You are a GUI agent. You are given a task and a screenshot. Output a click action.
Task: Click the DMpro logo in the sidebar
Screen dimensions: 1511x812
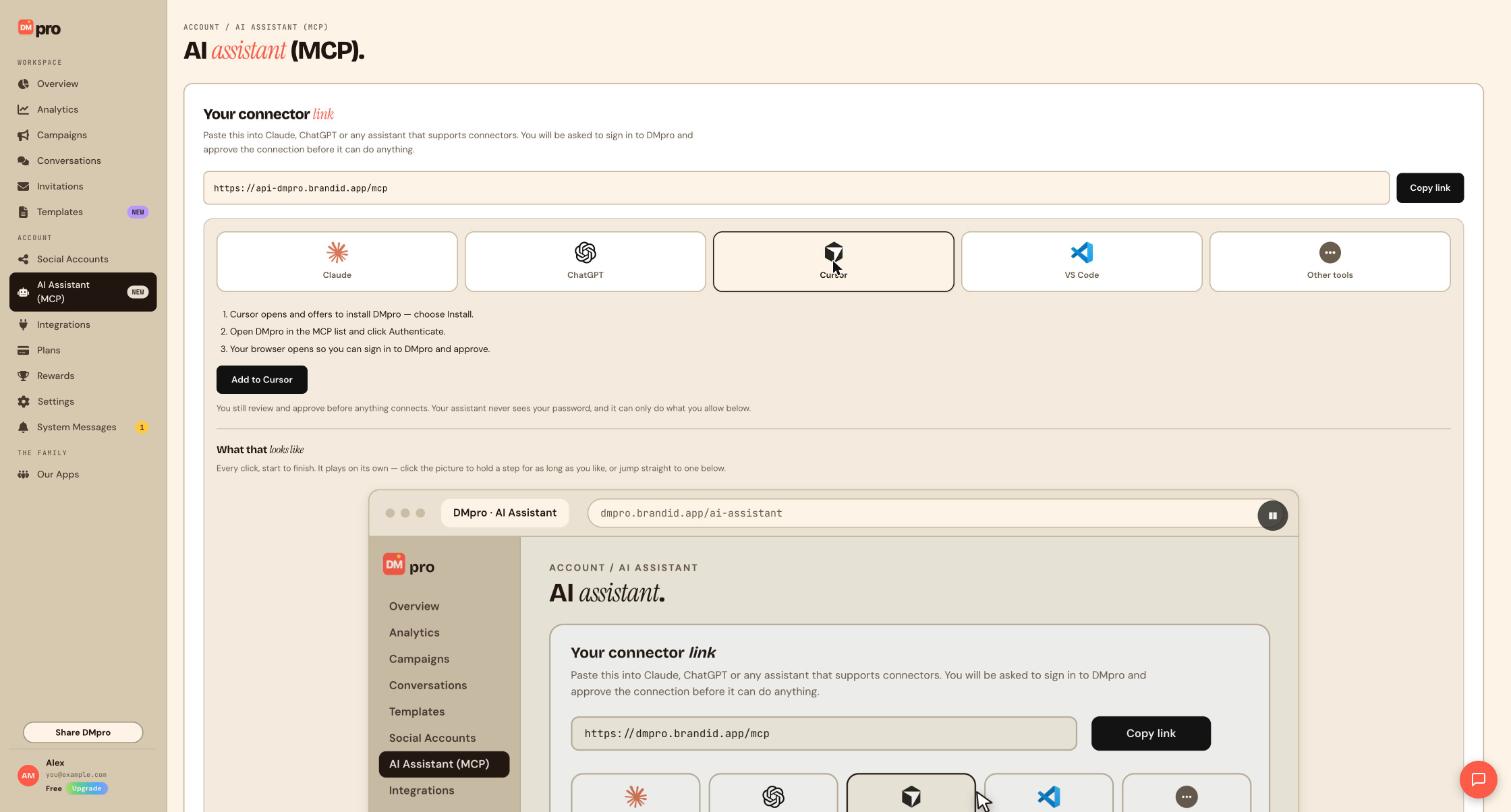point(39,29)
